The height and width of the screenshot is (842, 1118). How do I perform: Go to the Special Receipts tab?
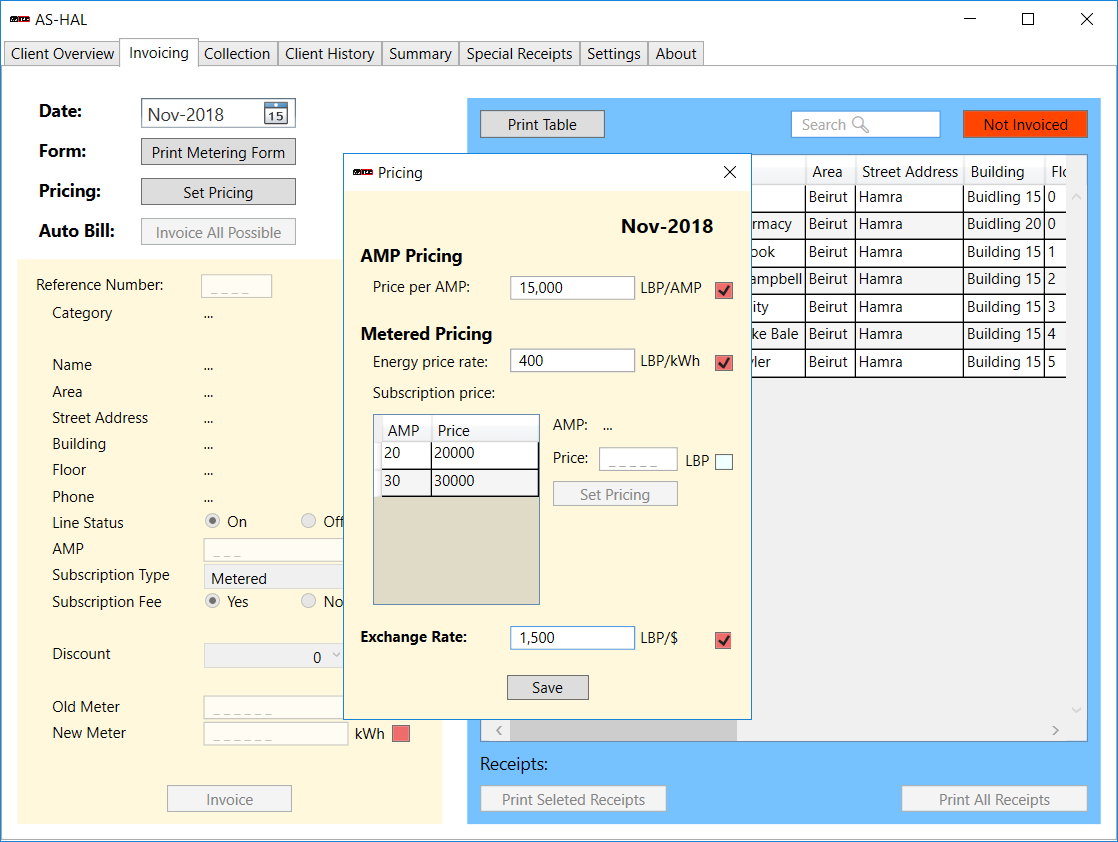[519, 53]
